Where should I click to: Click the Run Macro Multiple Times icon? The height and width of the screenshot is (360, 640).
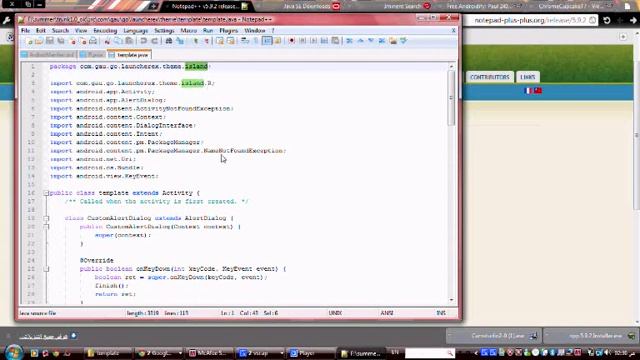(x=324, y=41)
